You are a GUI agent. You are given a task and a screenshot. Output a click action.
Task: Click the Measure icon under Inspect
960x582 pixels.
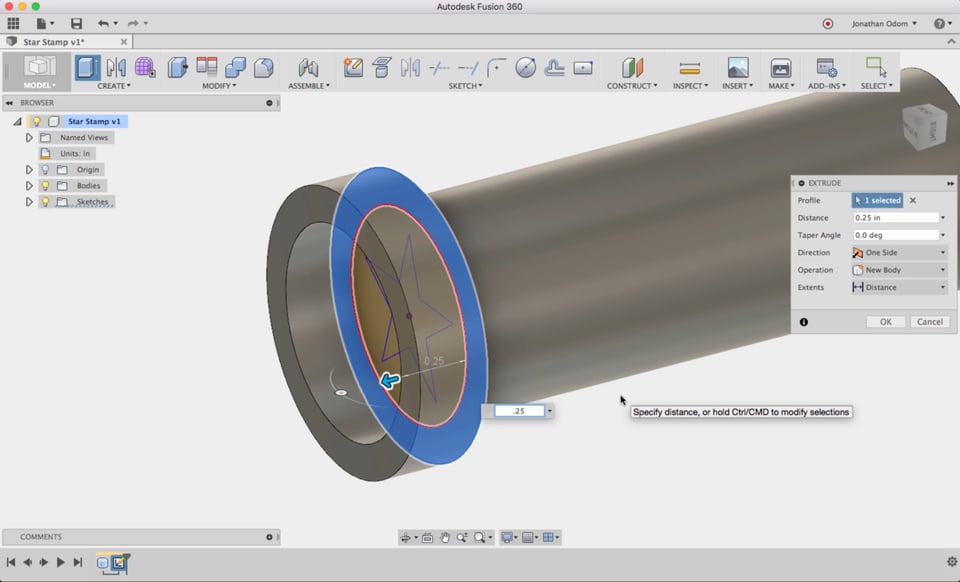point(689,68)
